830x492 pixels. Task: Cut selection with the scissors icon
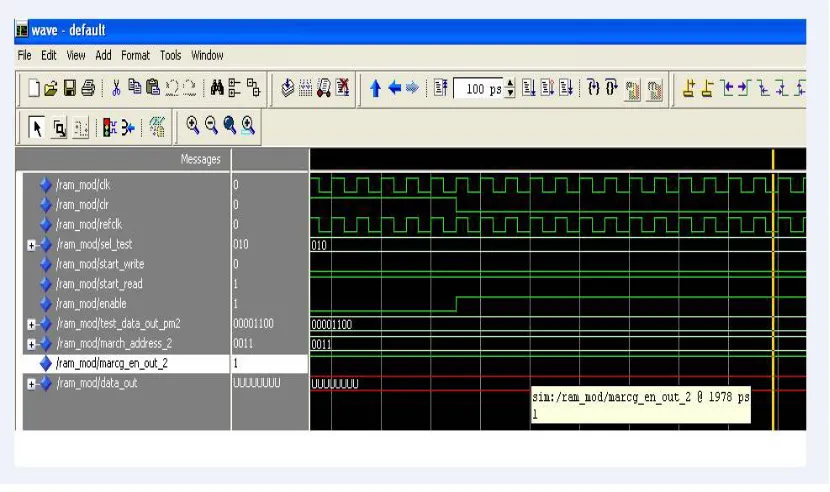(116, 88)
